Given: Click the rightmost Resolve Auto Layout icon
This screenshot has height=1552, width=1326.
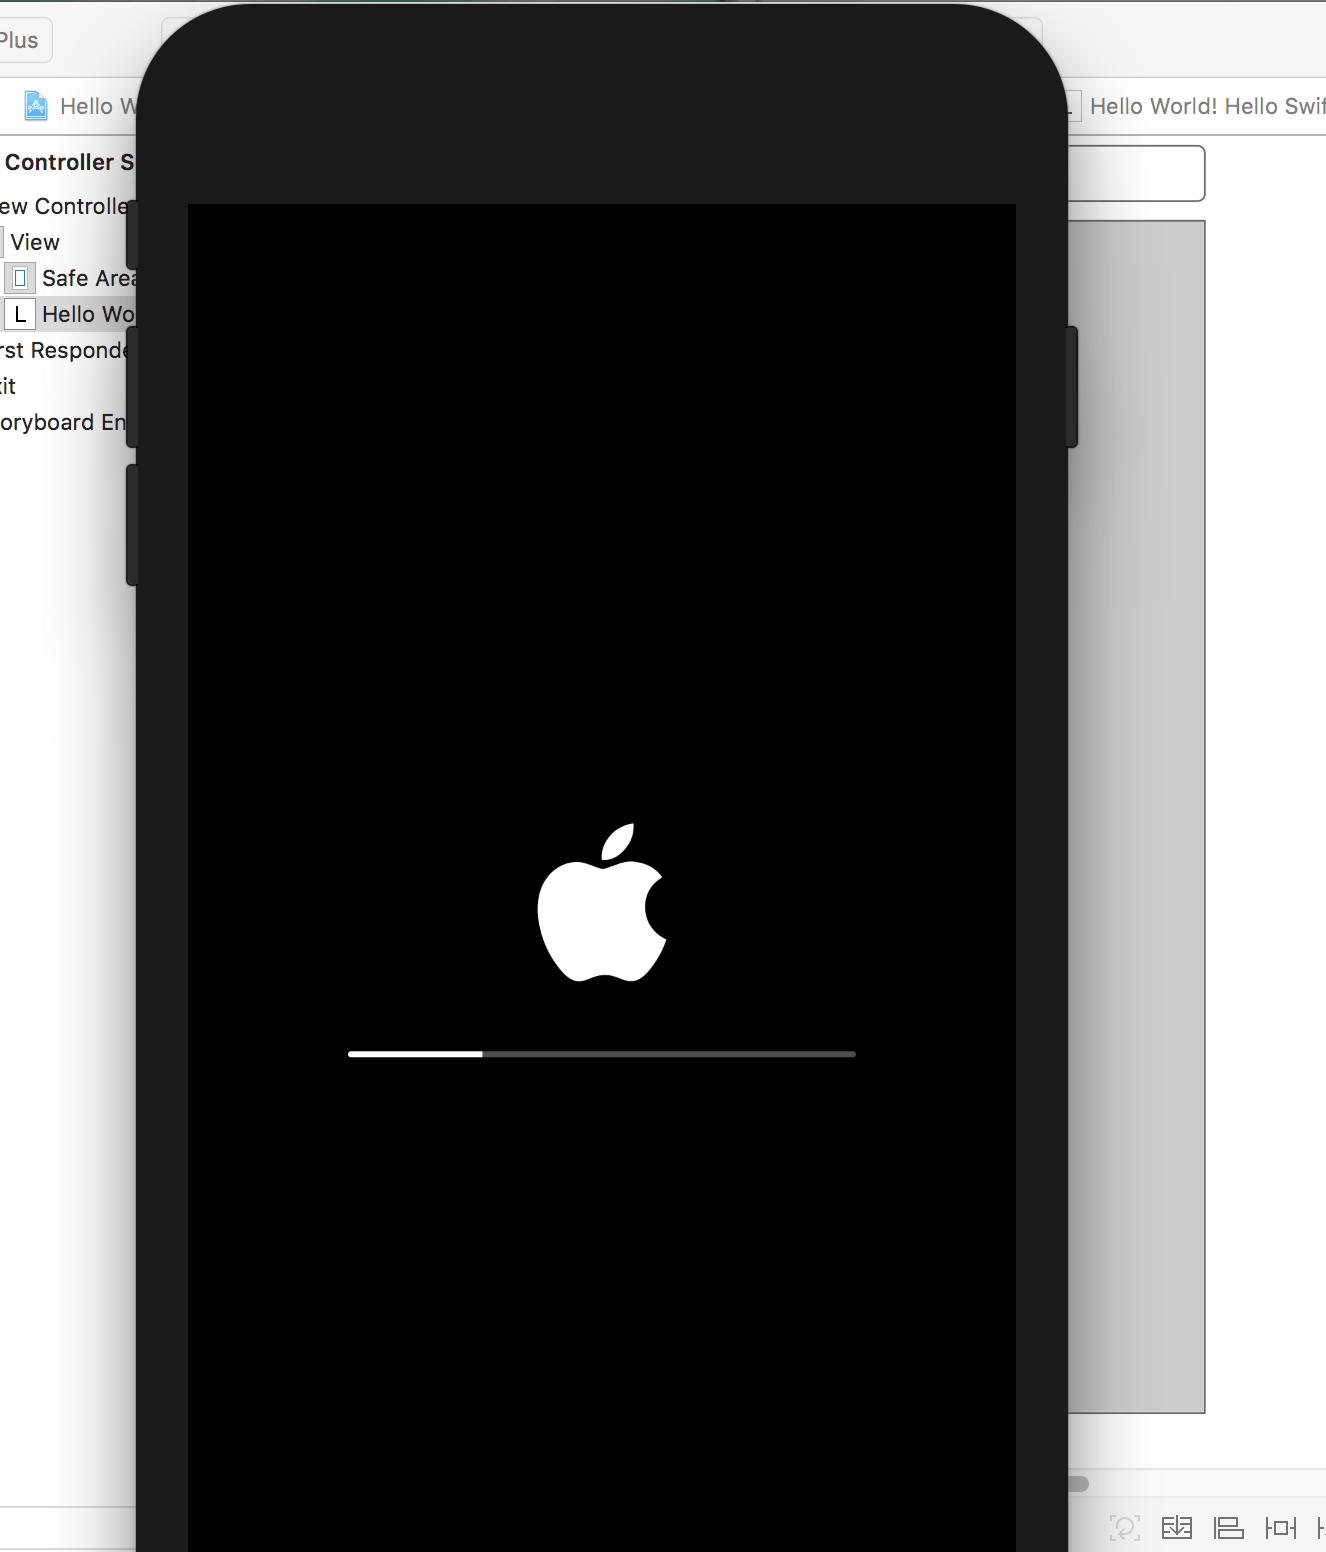Looking at the screenshot, I should (1320, 1527).
